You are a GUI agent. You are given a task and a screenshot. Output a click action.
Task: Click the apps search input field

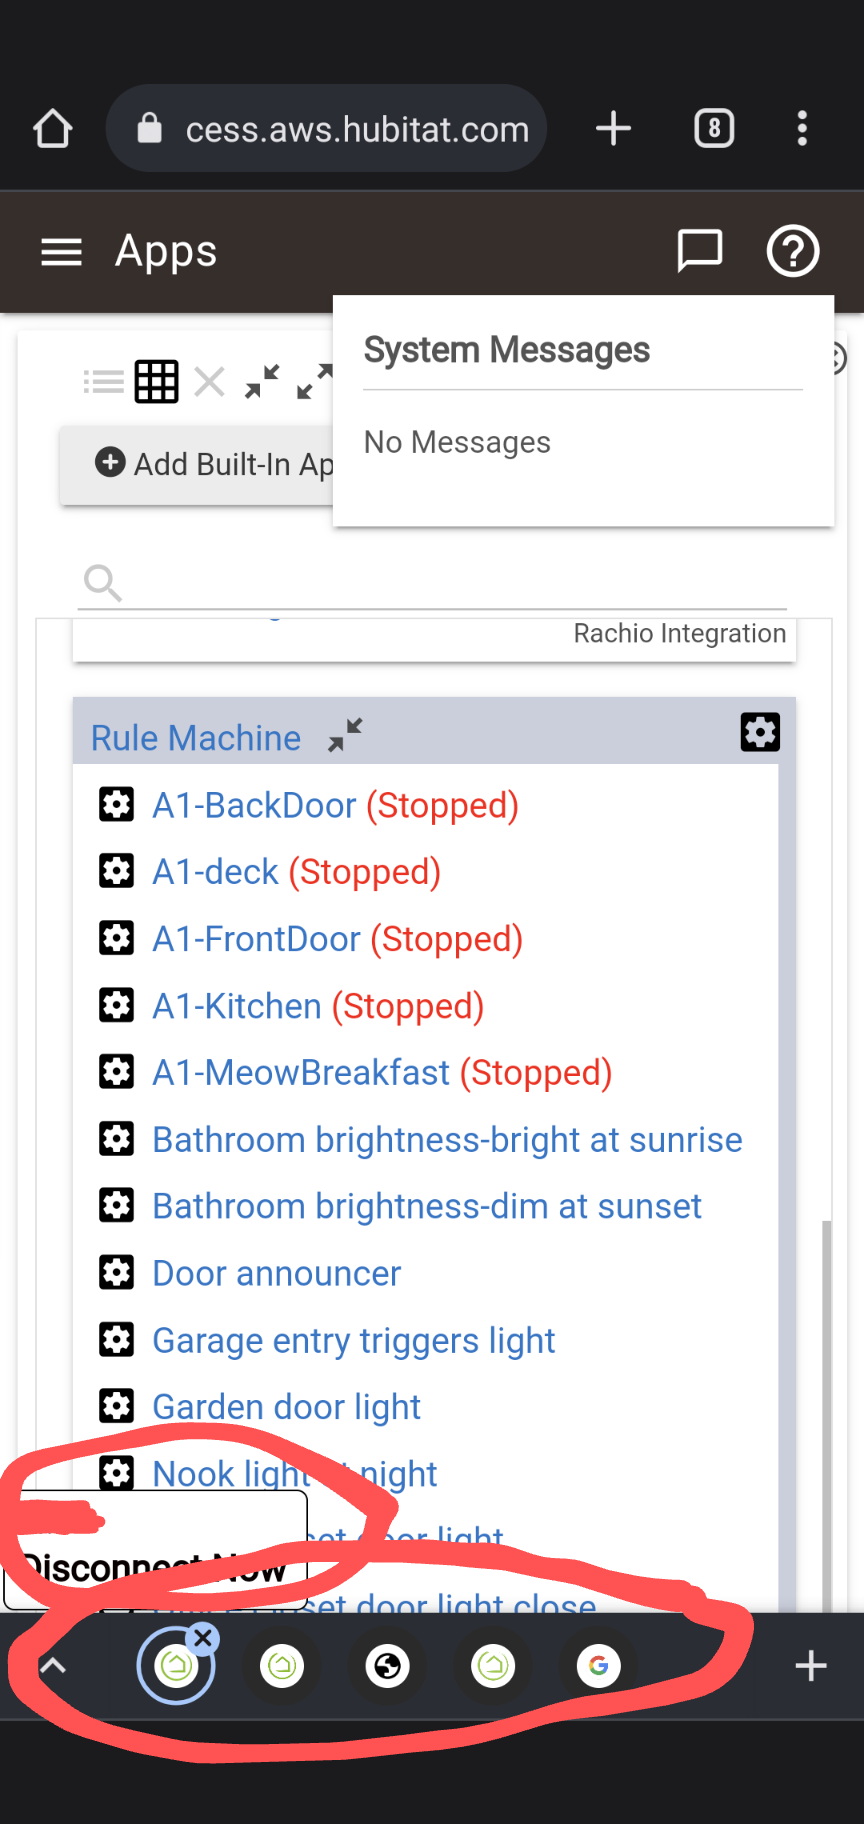click(x=433, y=582)
